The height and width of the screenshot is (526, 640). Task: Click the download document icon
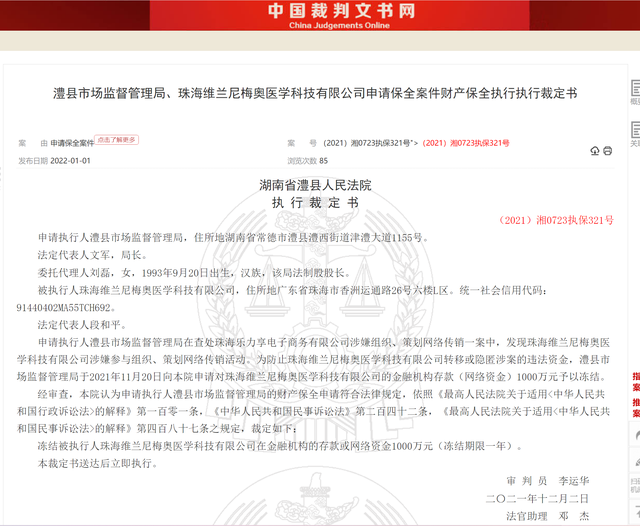point(595,150)
